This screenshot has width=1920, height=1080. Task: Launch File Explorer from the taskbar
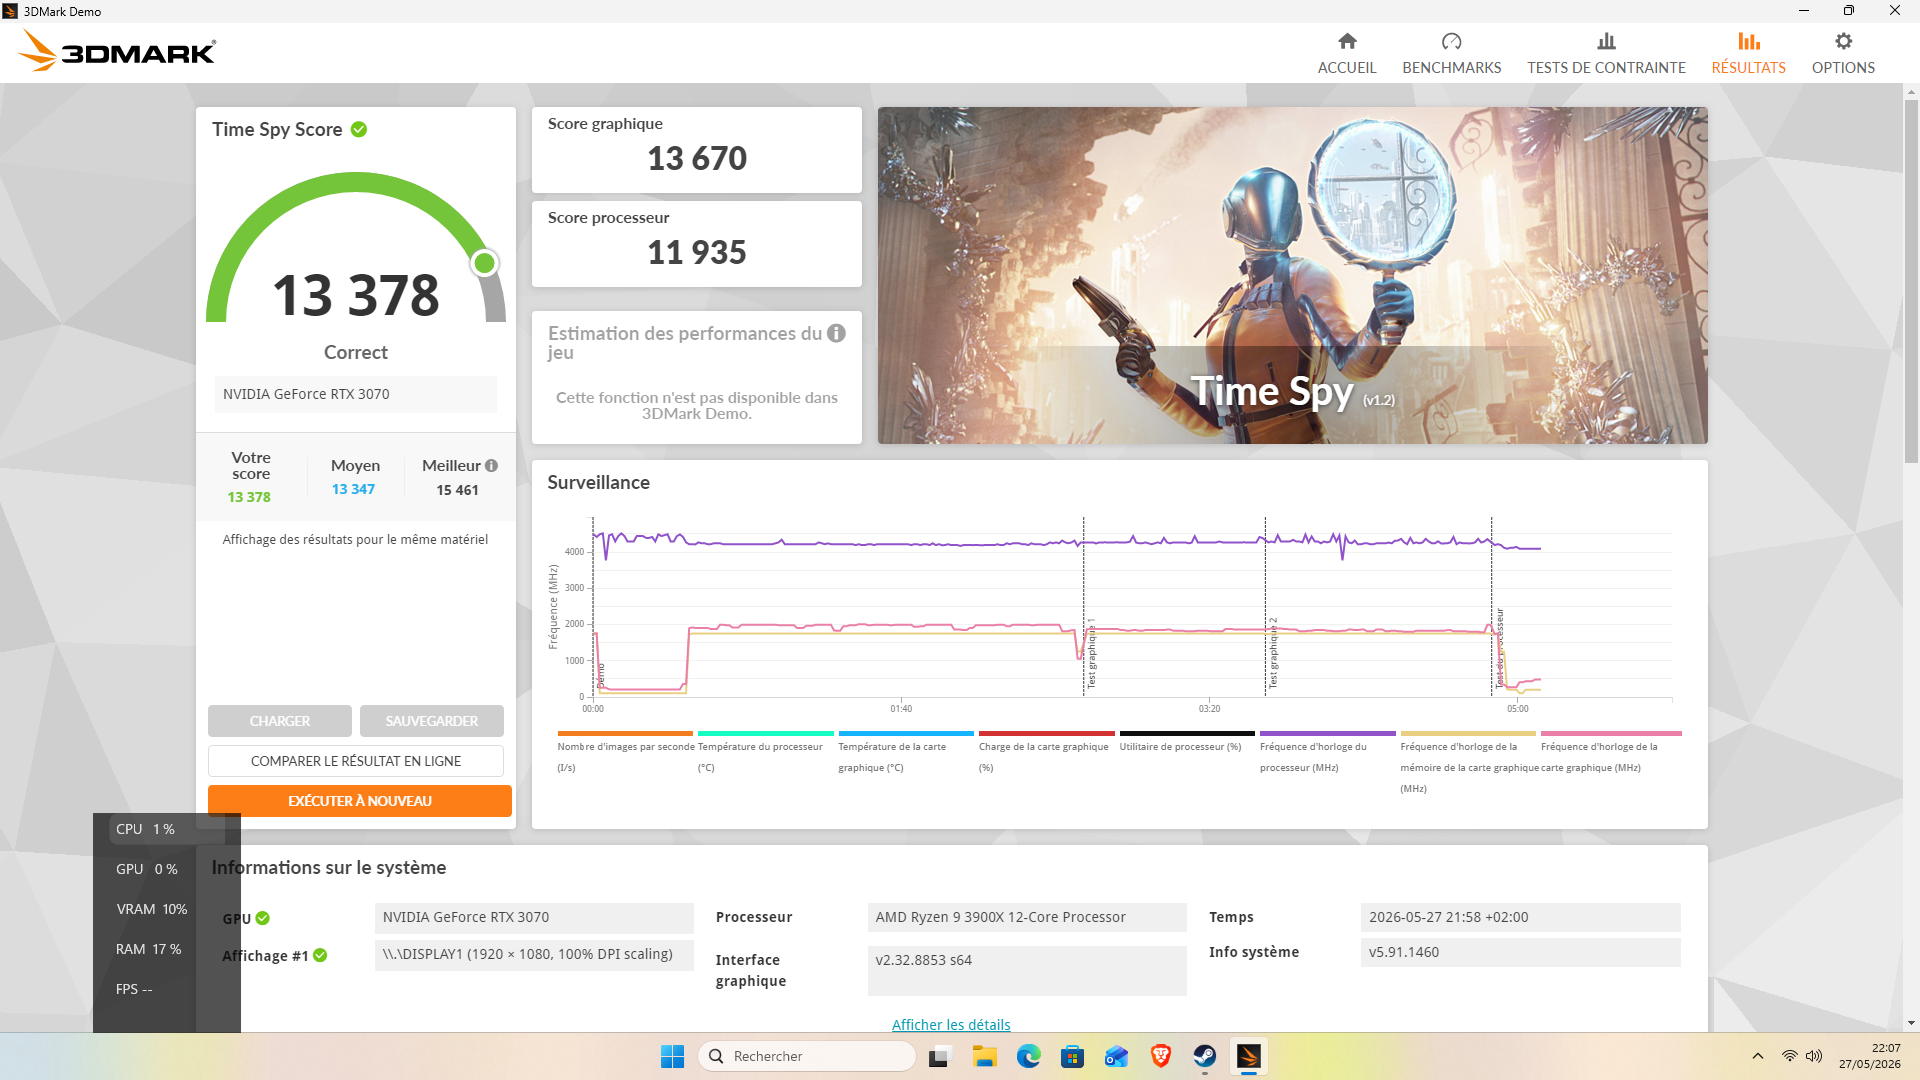click(x=985, y=1056)
